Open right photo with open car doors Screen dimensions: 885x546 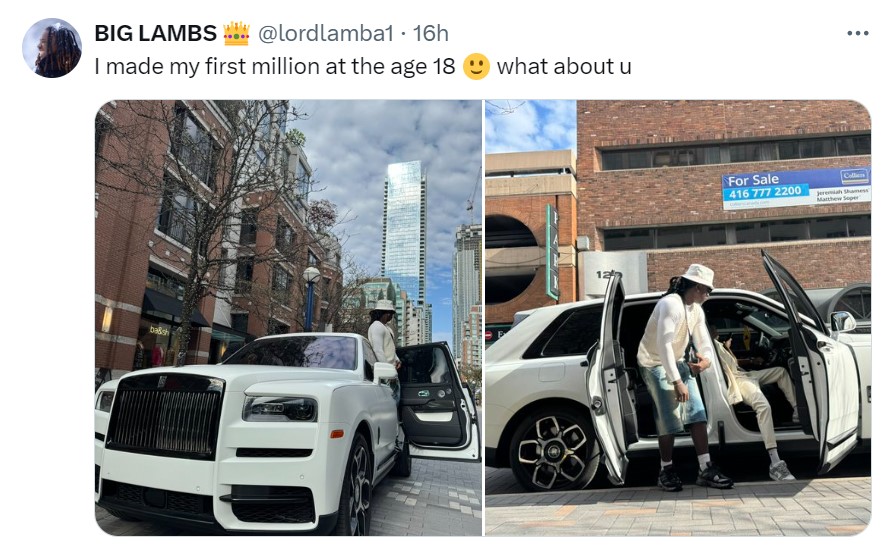[x=678, y=317]
